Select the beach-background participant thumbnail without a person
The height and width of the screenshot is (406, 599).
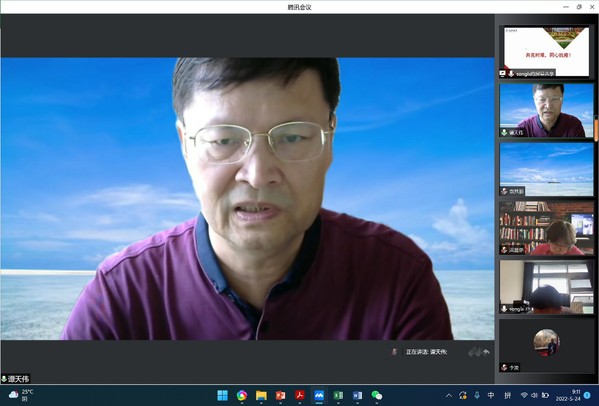click(x=546, y=169)
